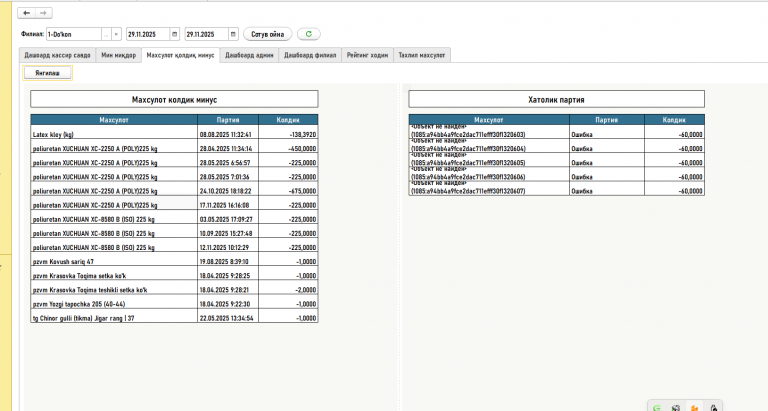Select pzvm Krasovka Toqima teshikli setka ko'k cell
Image resolution: width=768 pixels, height=411 pixels.
114,289
